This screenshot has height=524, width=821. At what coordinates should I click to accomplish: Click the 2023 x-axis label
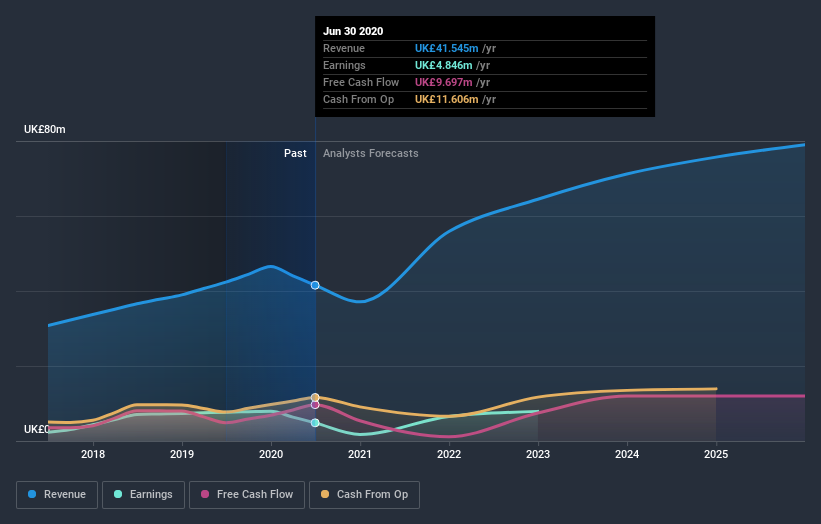pyautogui.click(x=538, y=454)
